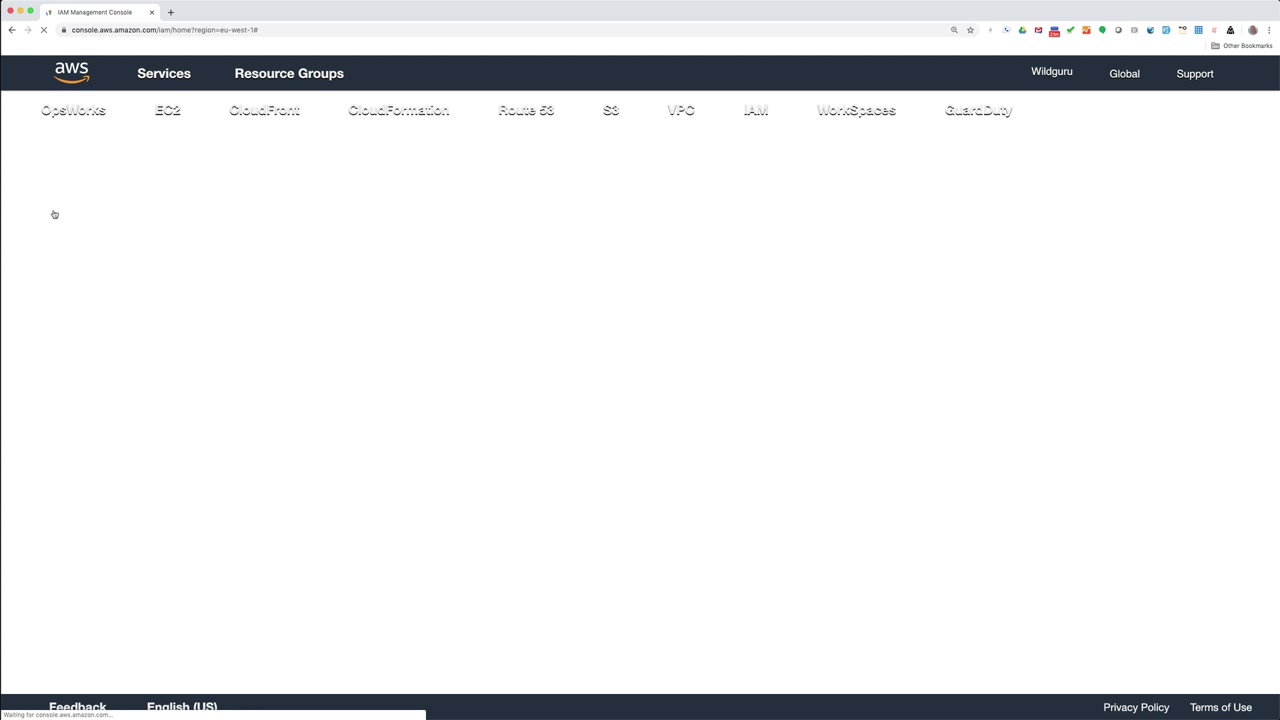The height and width of the screenshot is (720, 1280).
Task: Open the Gmail extension icon
Action: pyautogui.click(x=1038, y=30)
